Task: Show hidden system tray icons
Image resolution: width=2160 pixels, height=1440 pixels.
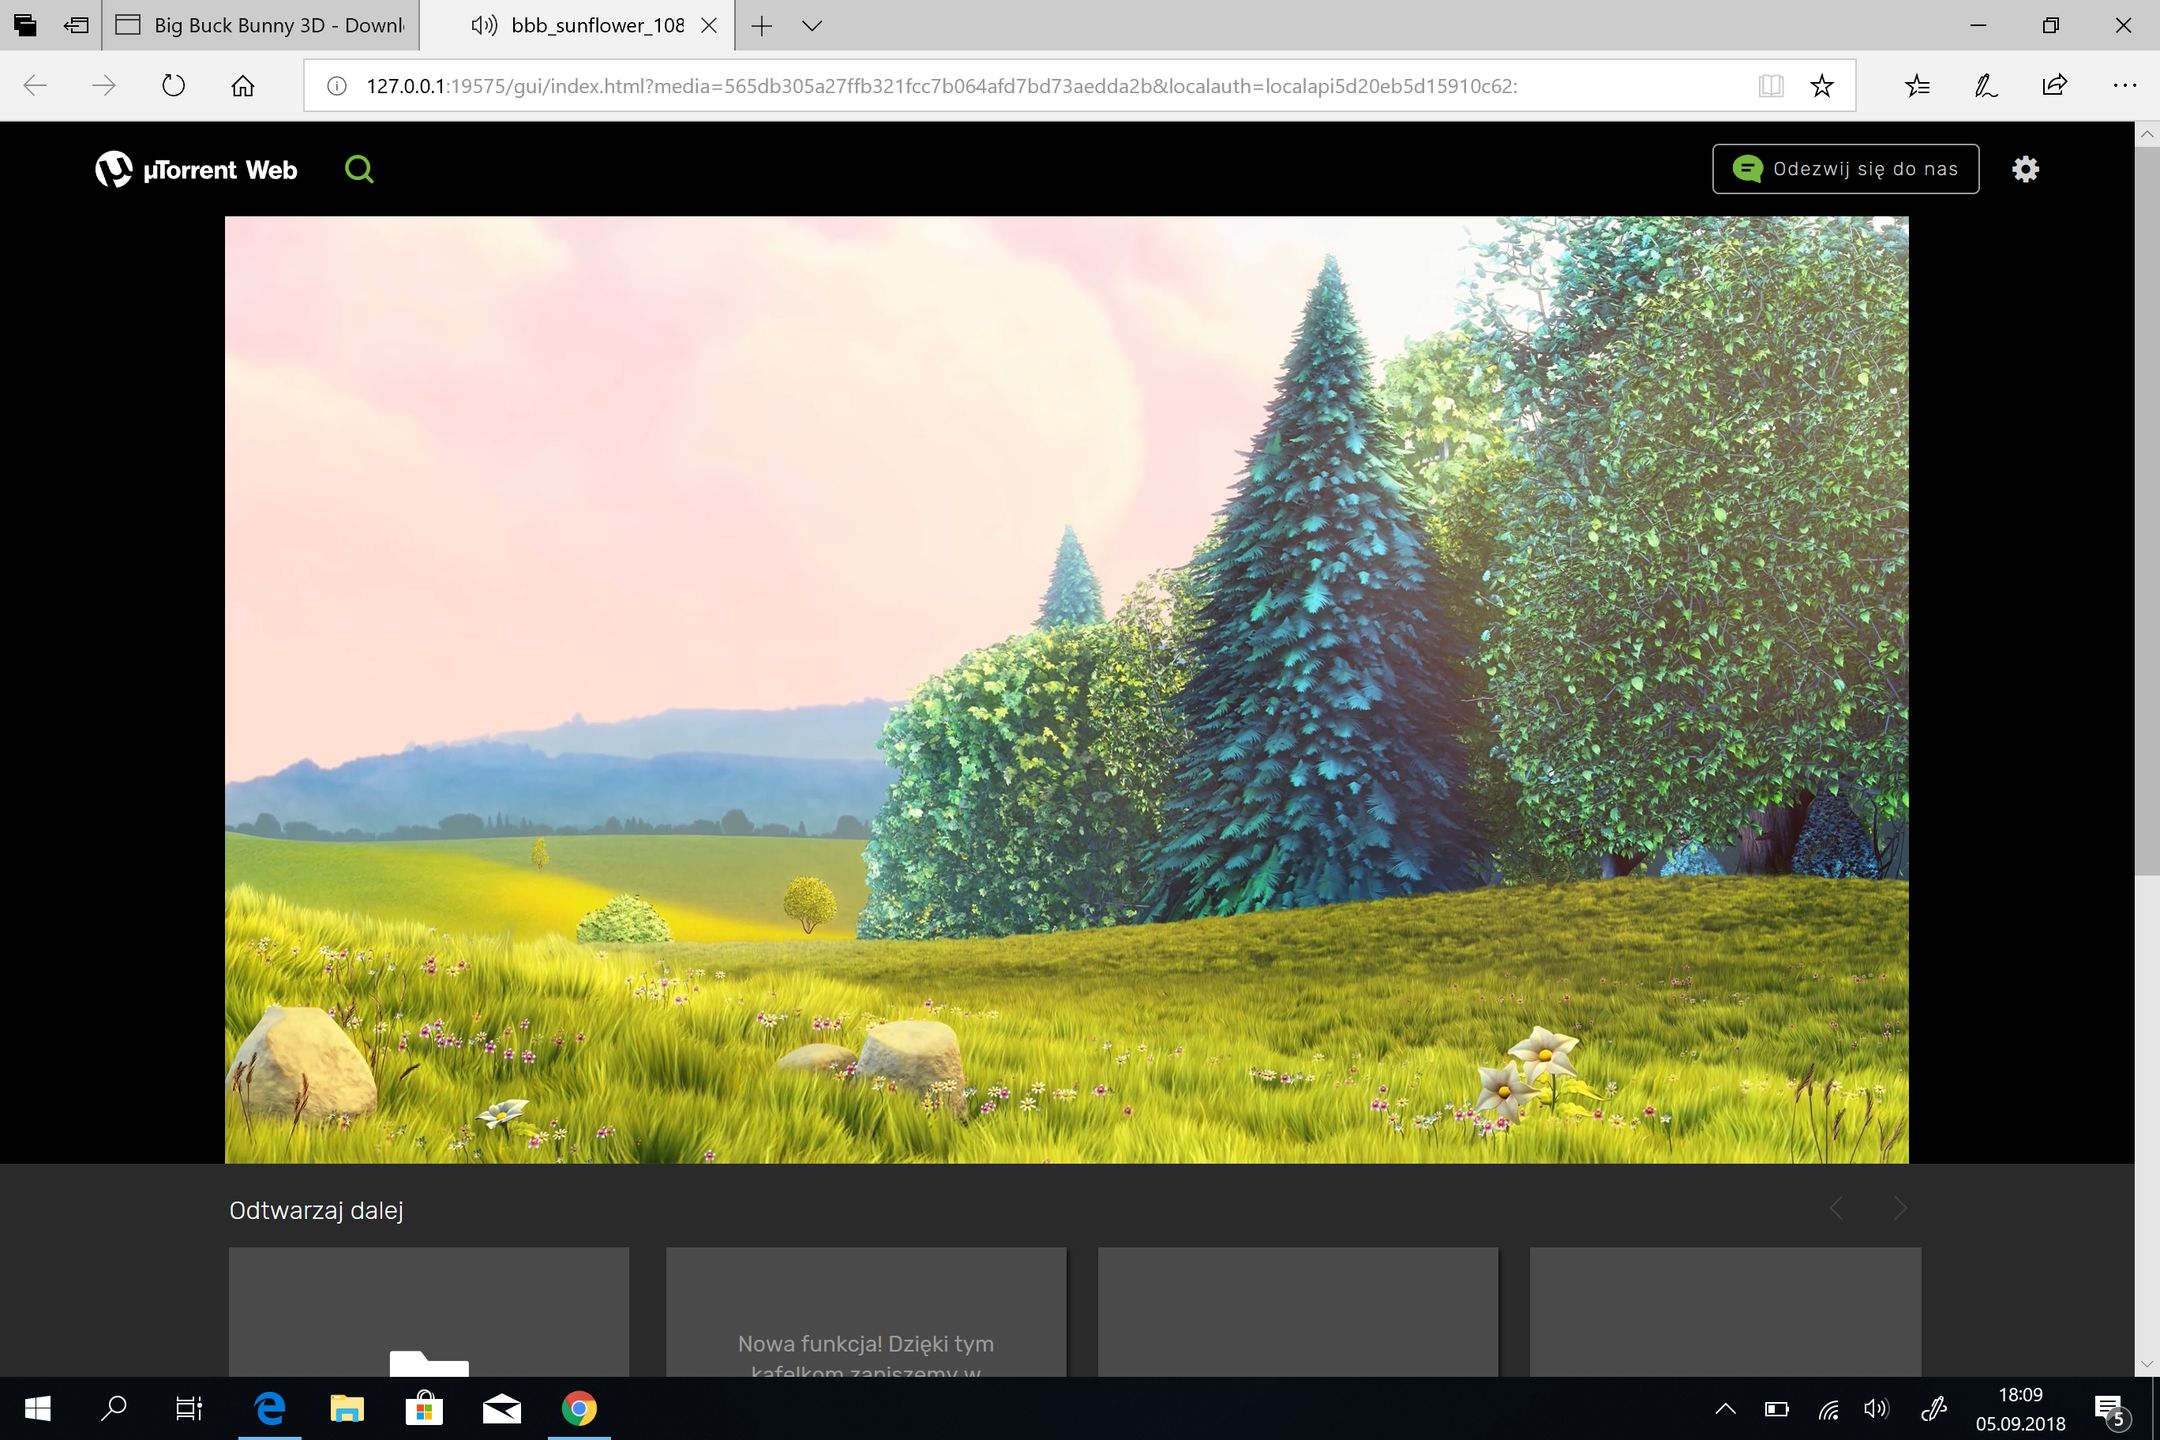Action: (1725, 1409)
